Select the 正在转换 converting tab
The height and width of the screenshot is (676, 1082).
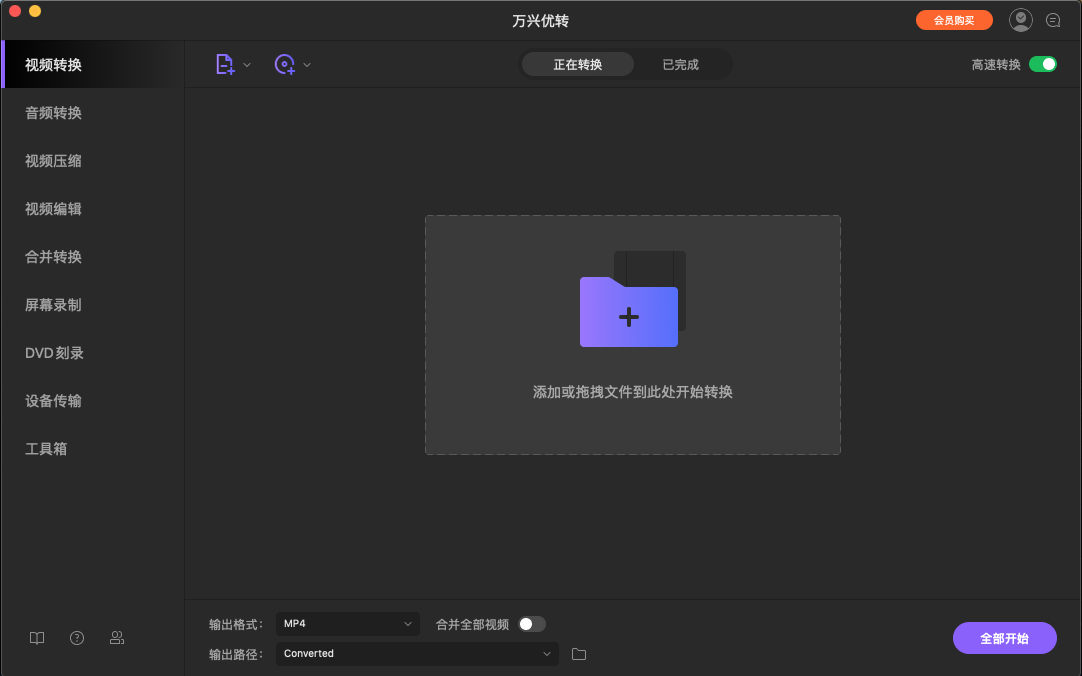[x=577, y=62]
